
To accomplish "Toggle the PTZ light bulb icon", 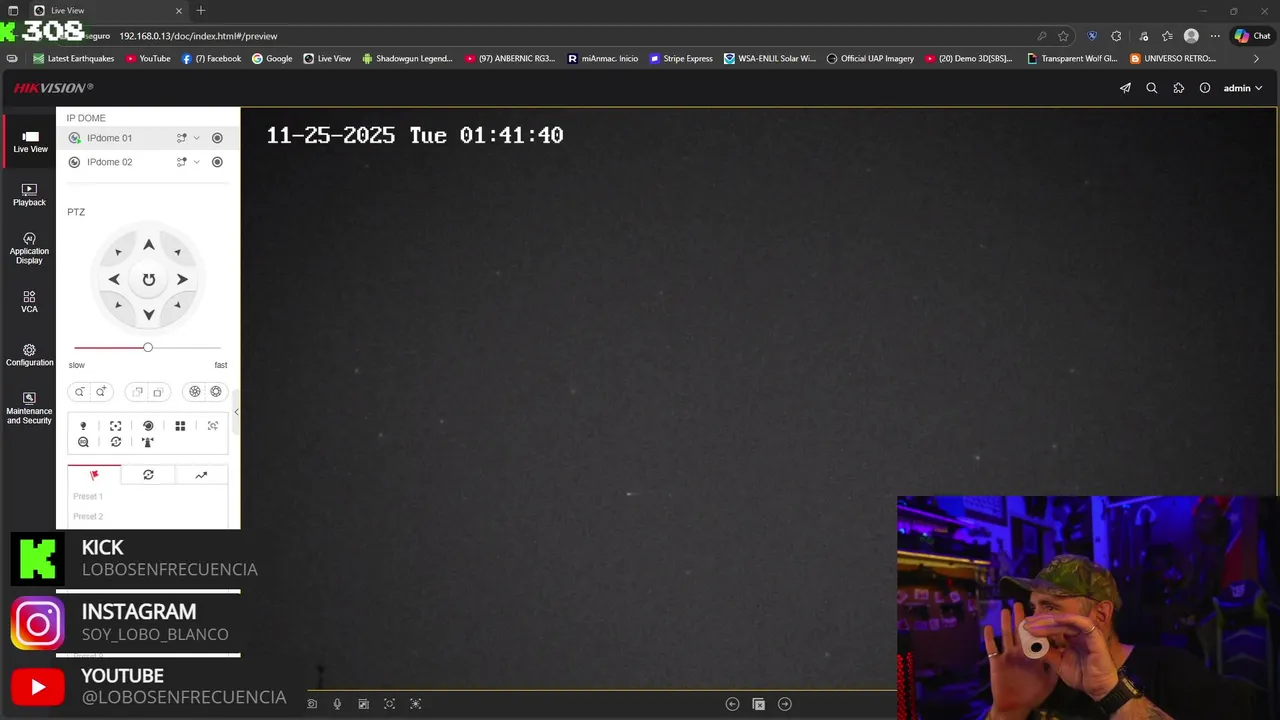I will (83, 426).
